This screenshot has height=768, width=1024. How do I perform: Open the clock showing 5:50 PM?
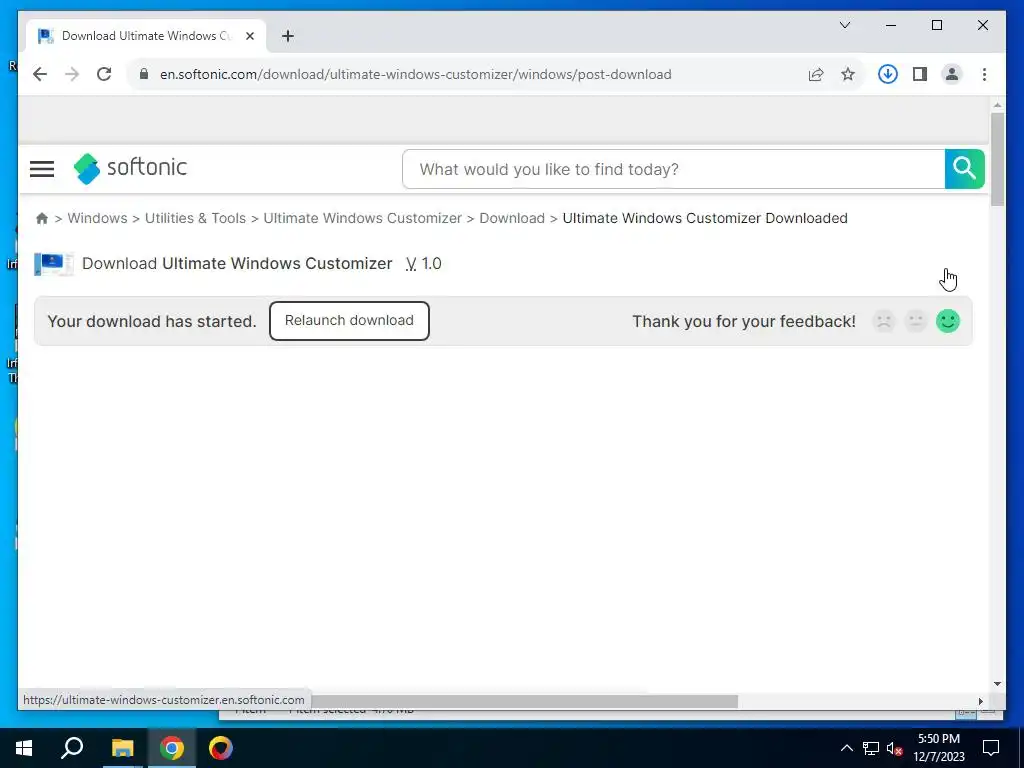939,748
